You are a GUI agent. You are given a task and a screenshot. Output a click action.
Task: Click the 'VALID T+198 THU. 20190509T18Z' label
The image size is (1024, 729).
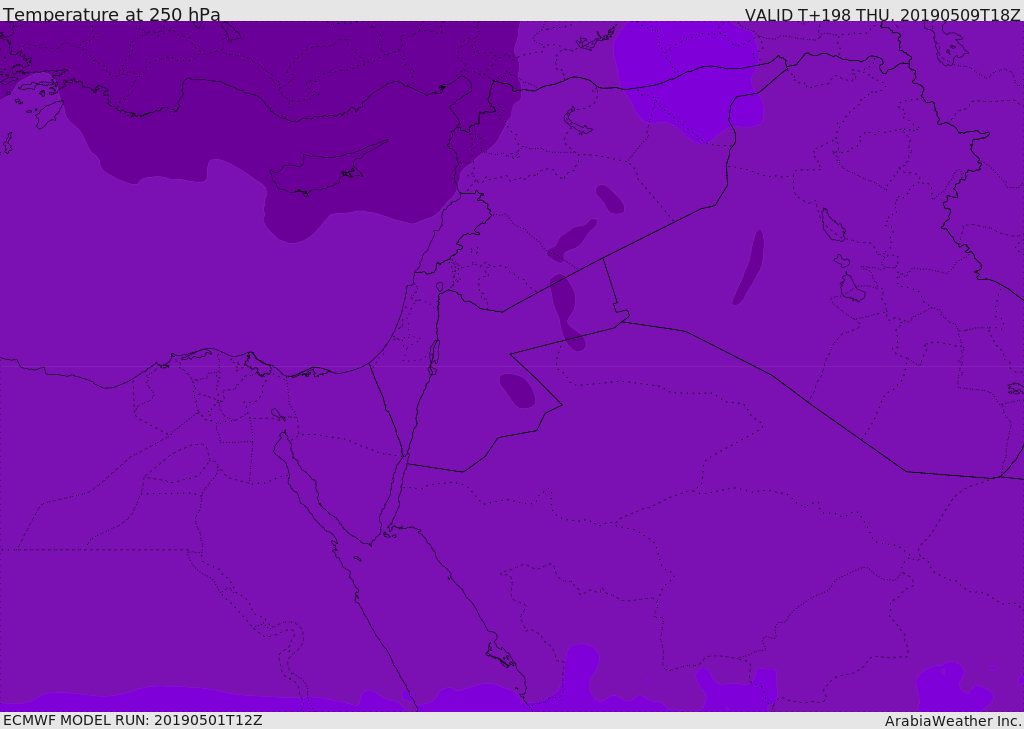pos(883,14)
